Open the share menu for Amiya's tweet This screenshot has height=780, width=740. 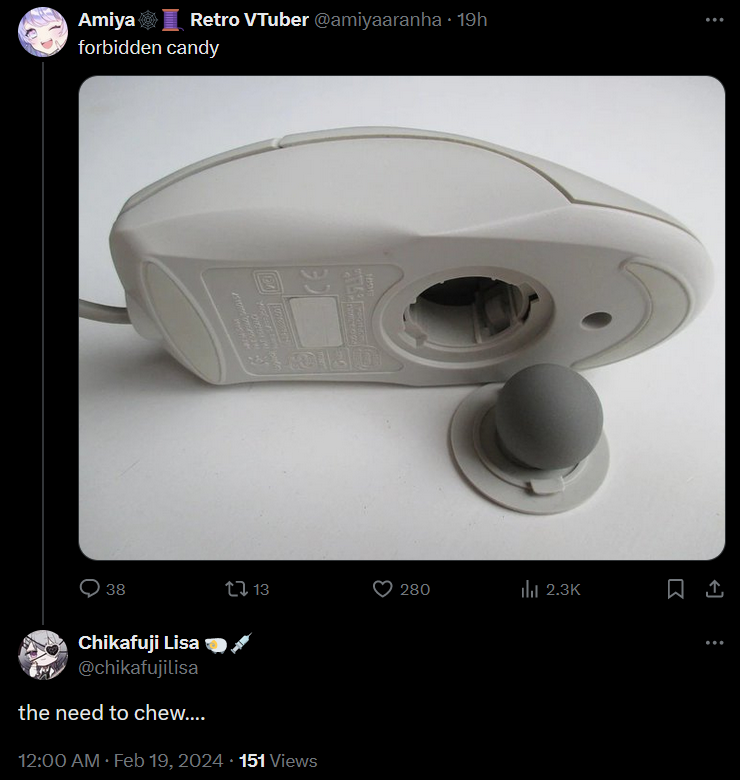[x=715, y=589]
